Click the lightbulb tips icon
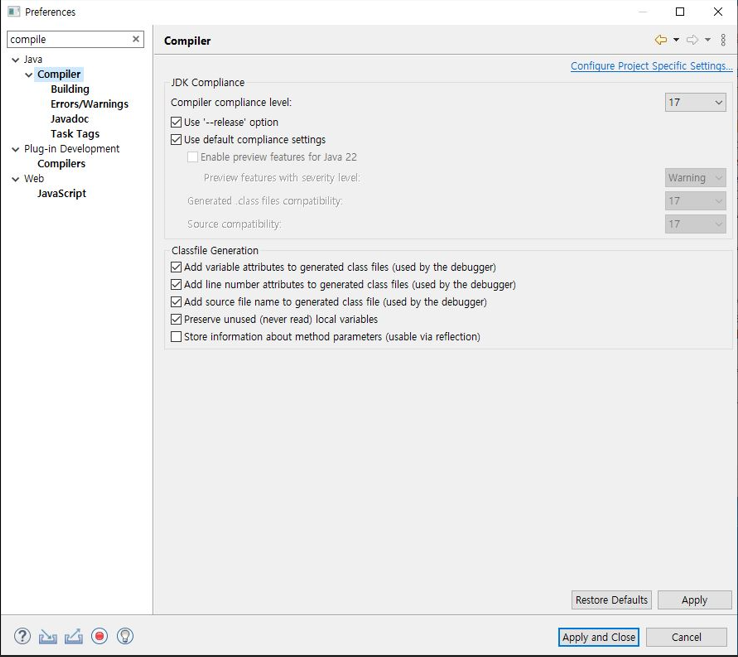 pos(125,636)
